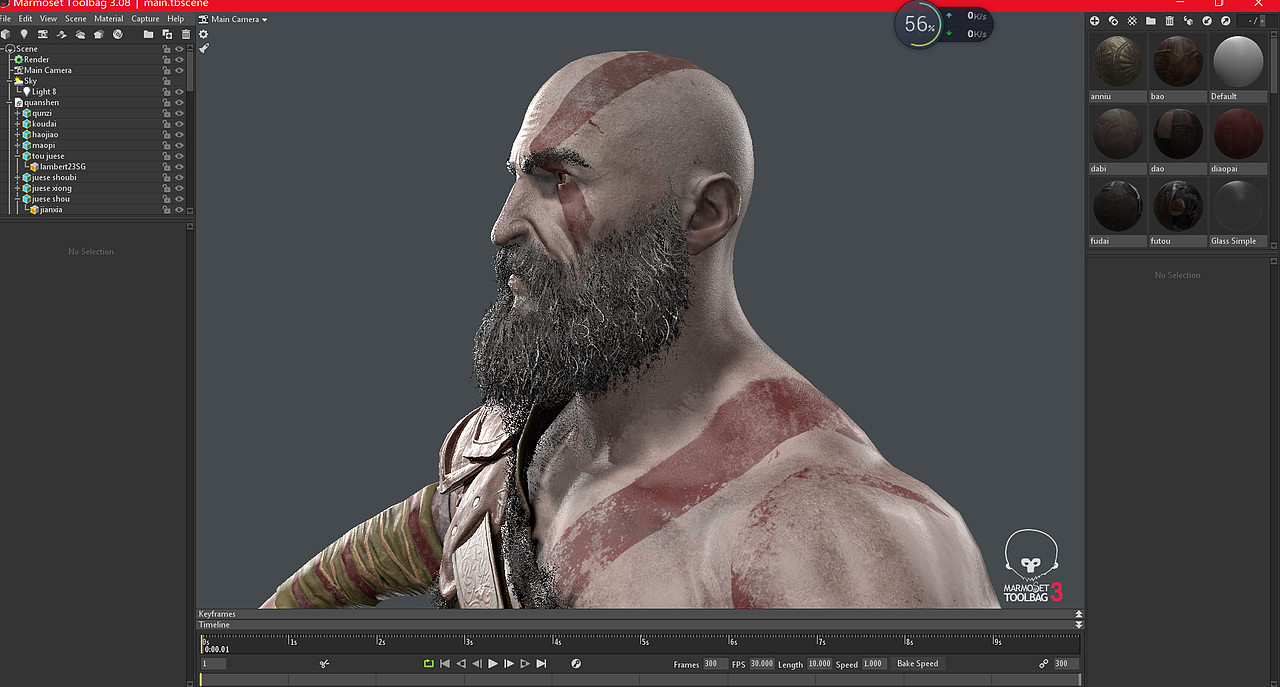Create a new material with plus icon

coord(1094,21)
